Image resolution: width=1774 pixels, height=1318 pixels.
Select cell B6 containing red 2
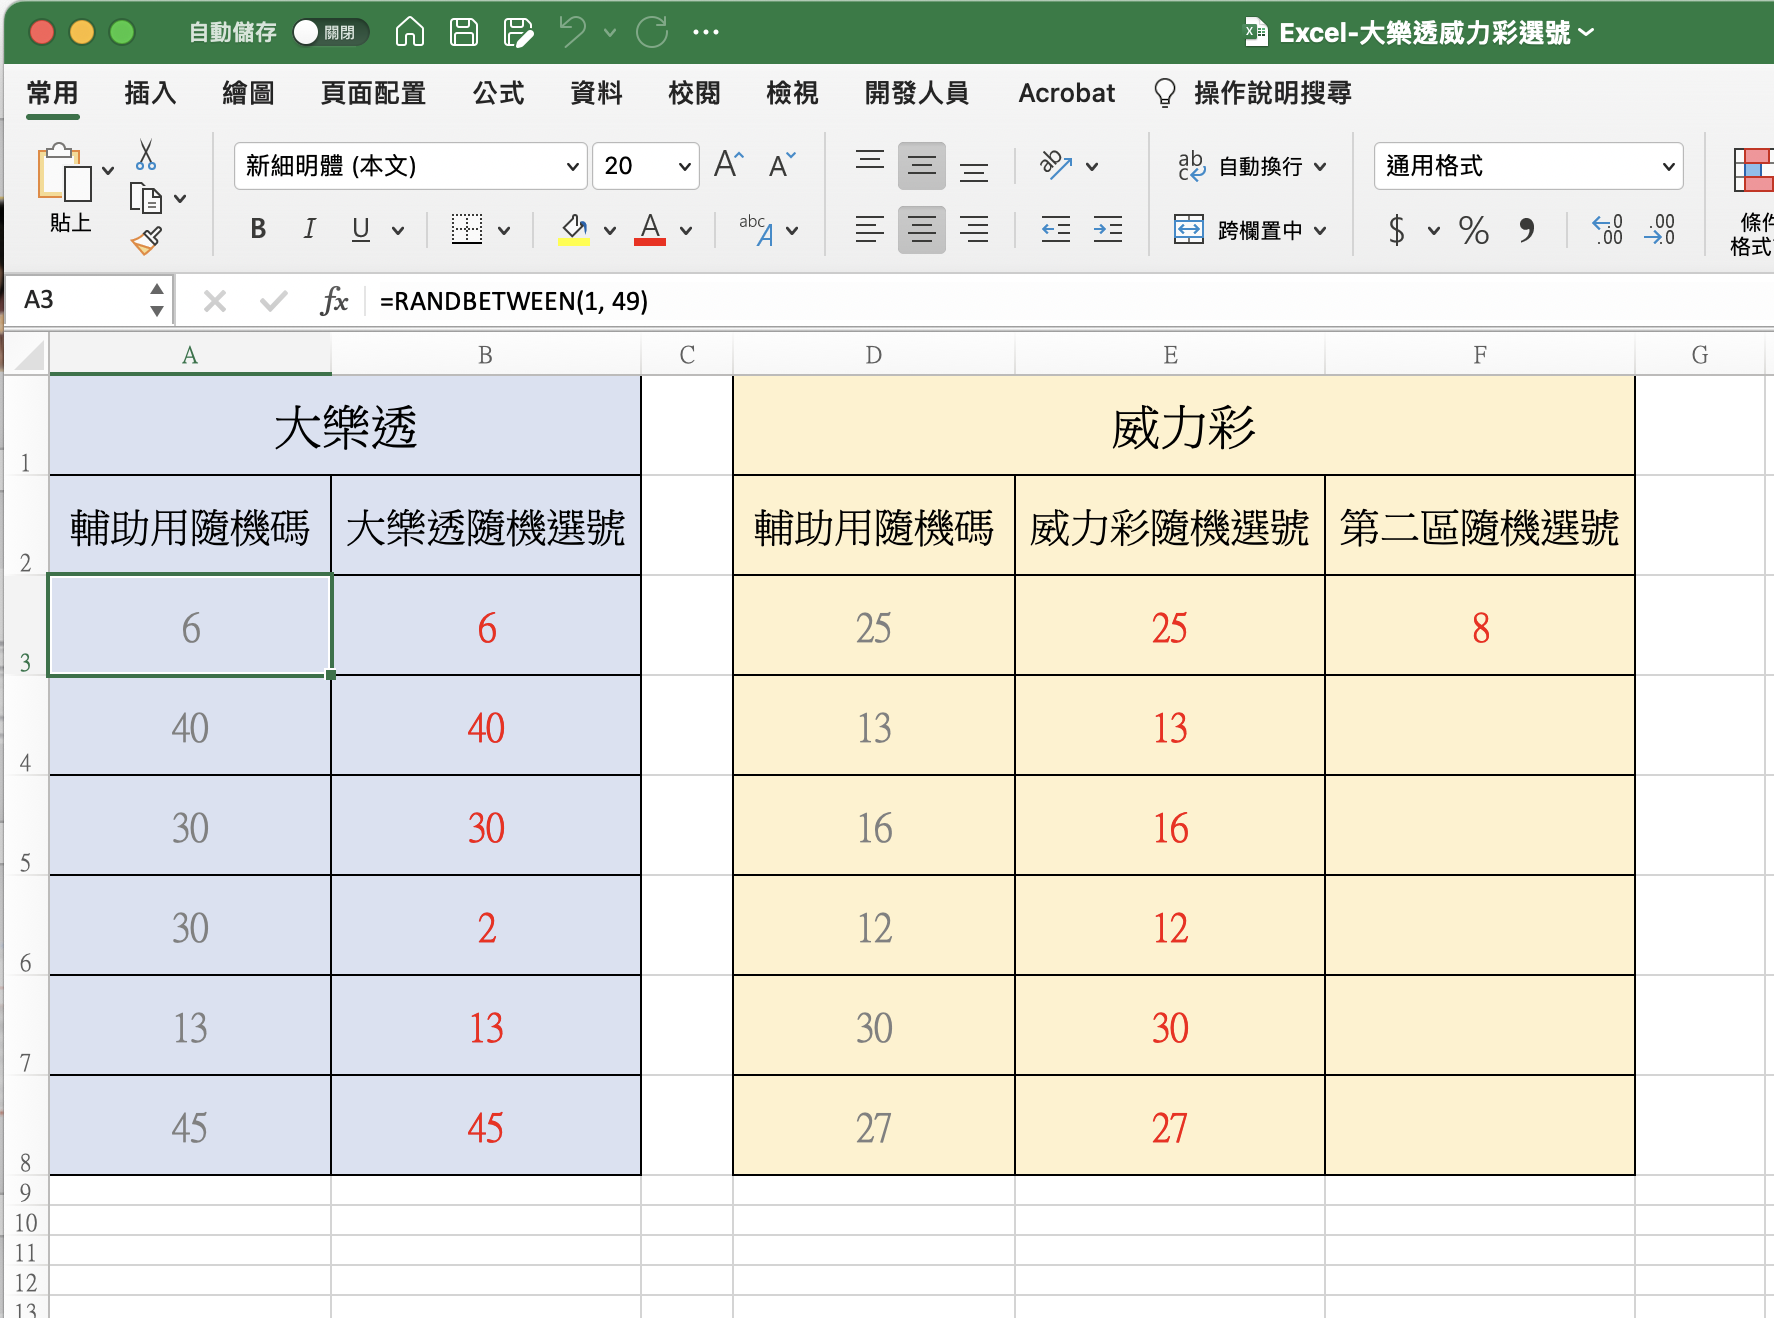[486, 926]
